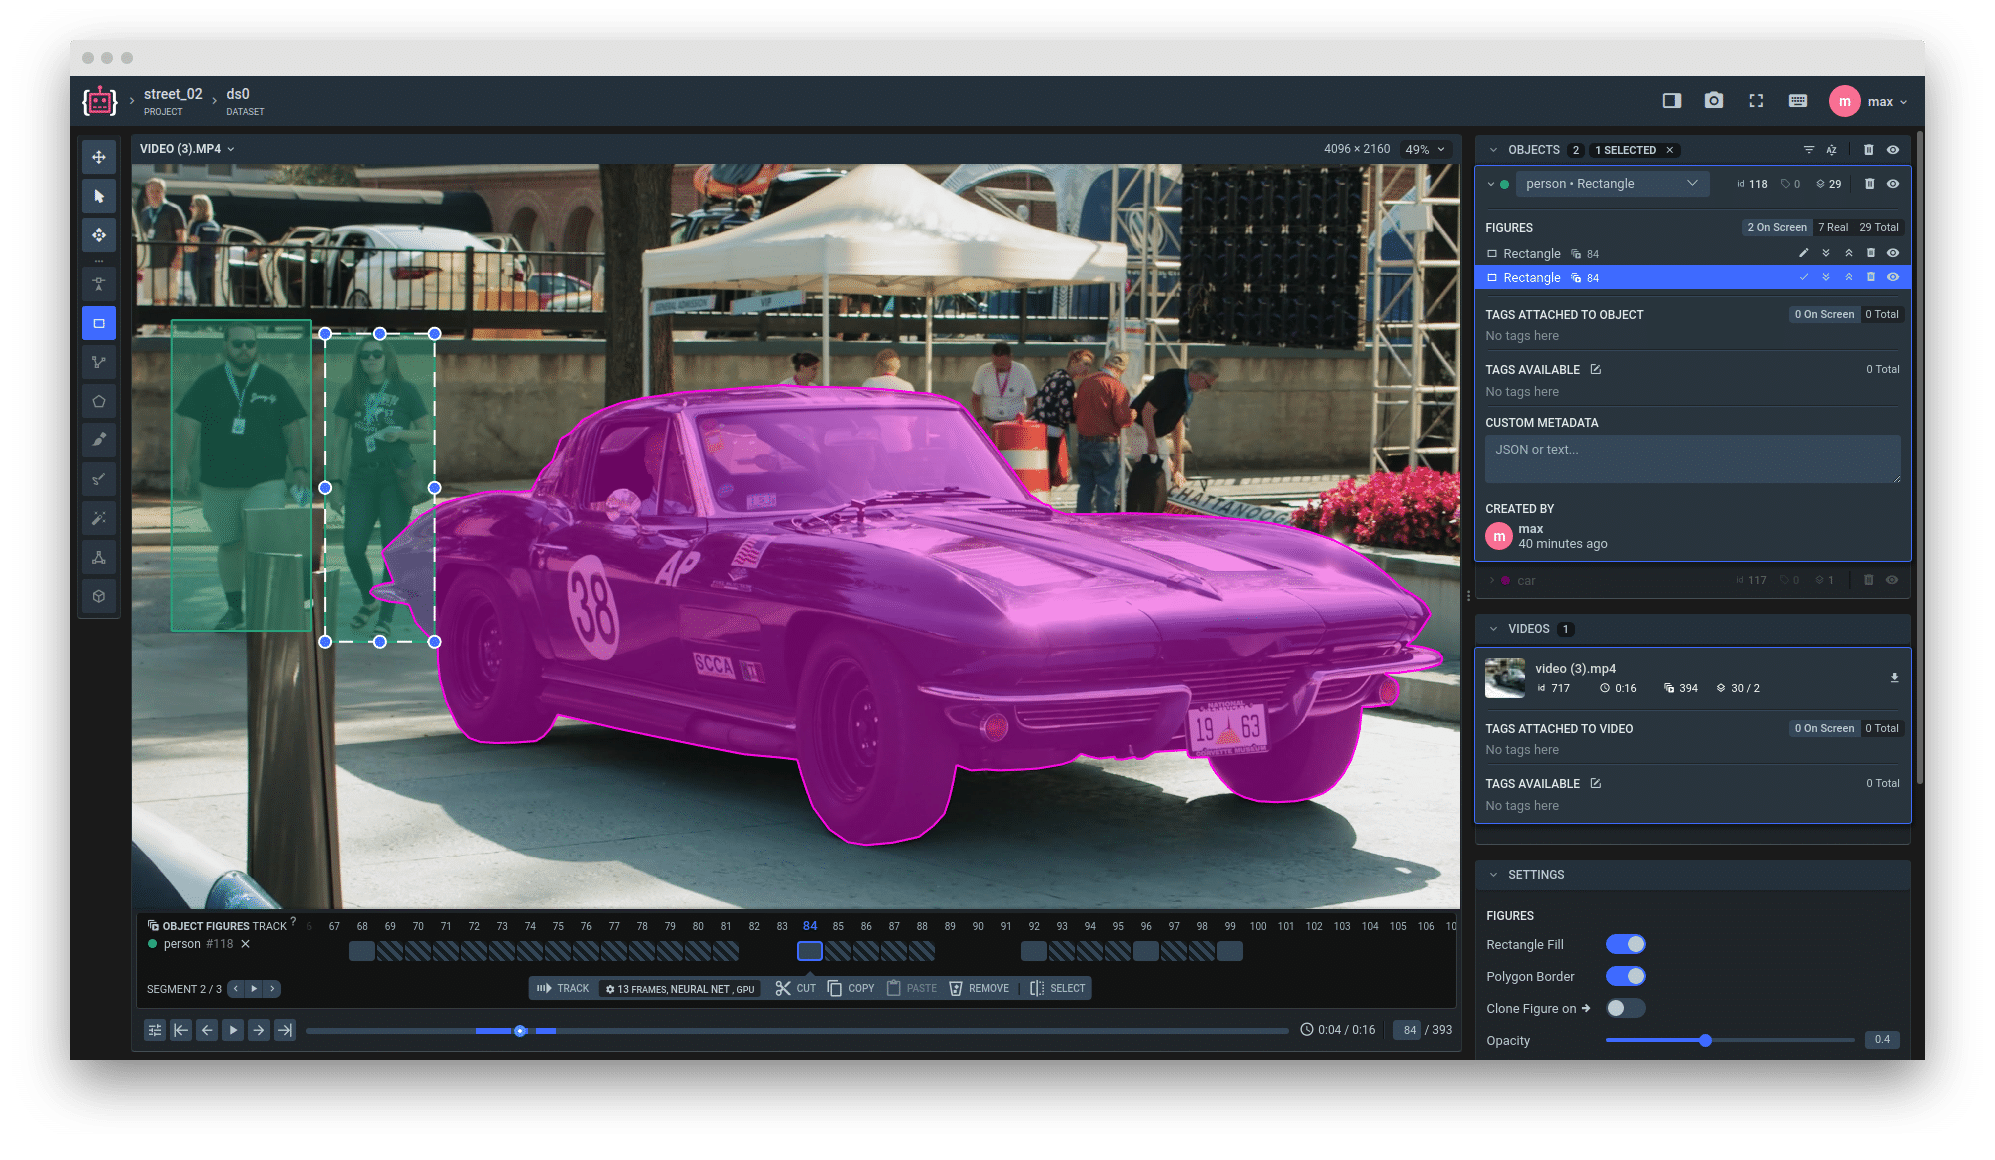
Task: Open street_02 project breadcrumb
Action: (173, 101)
